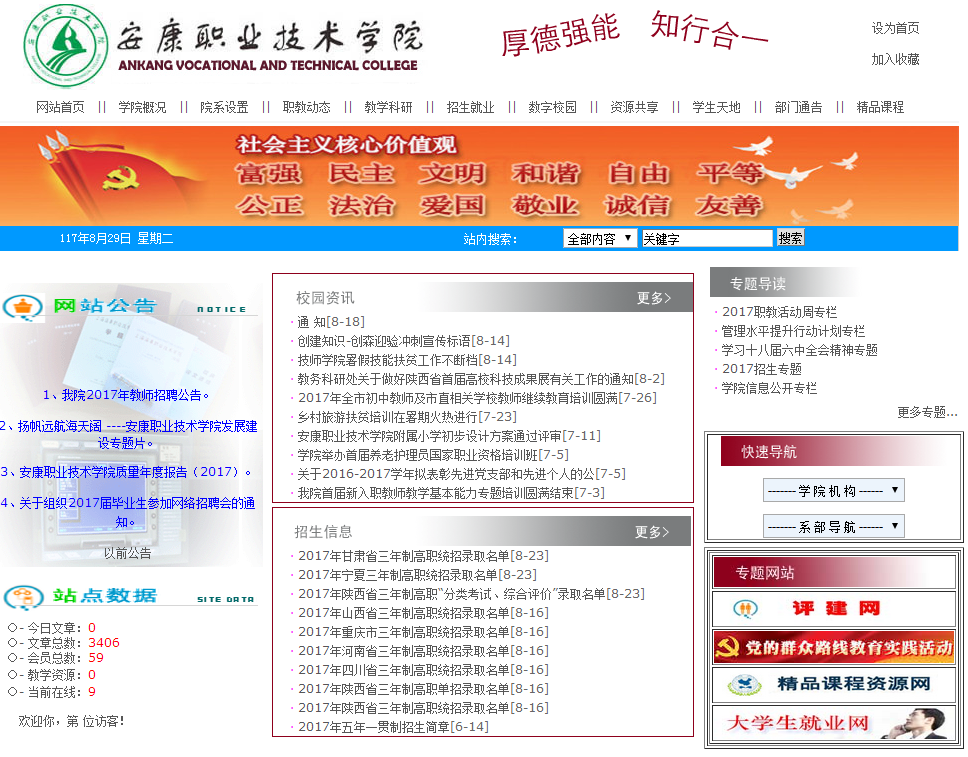Screen dimensions: 968x757
Task: Focus the 关键字 search input field
Action: tap(706, 238)
